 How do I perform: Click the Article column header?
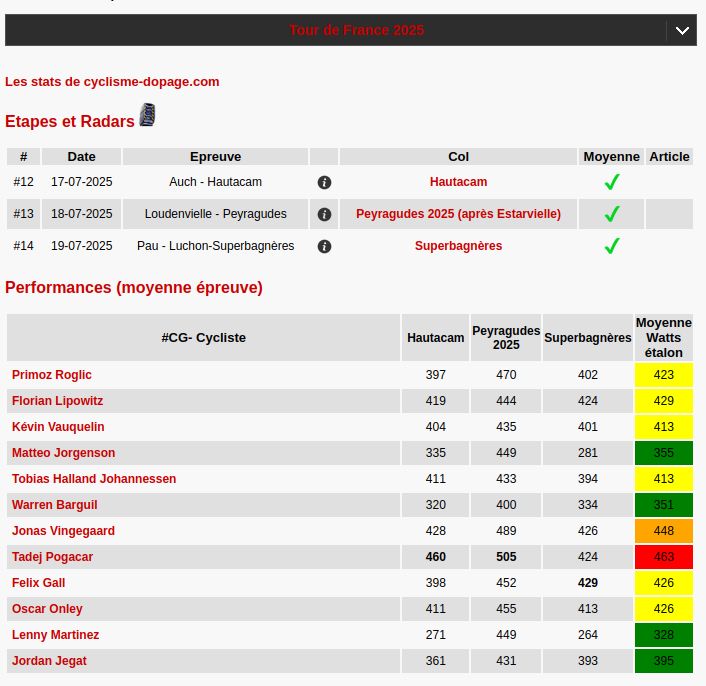tap(669, 157)
